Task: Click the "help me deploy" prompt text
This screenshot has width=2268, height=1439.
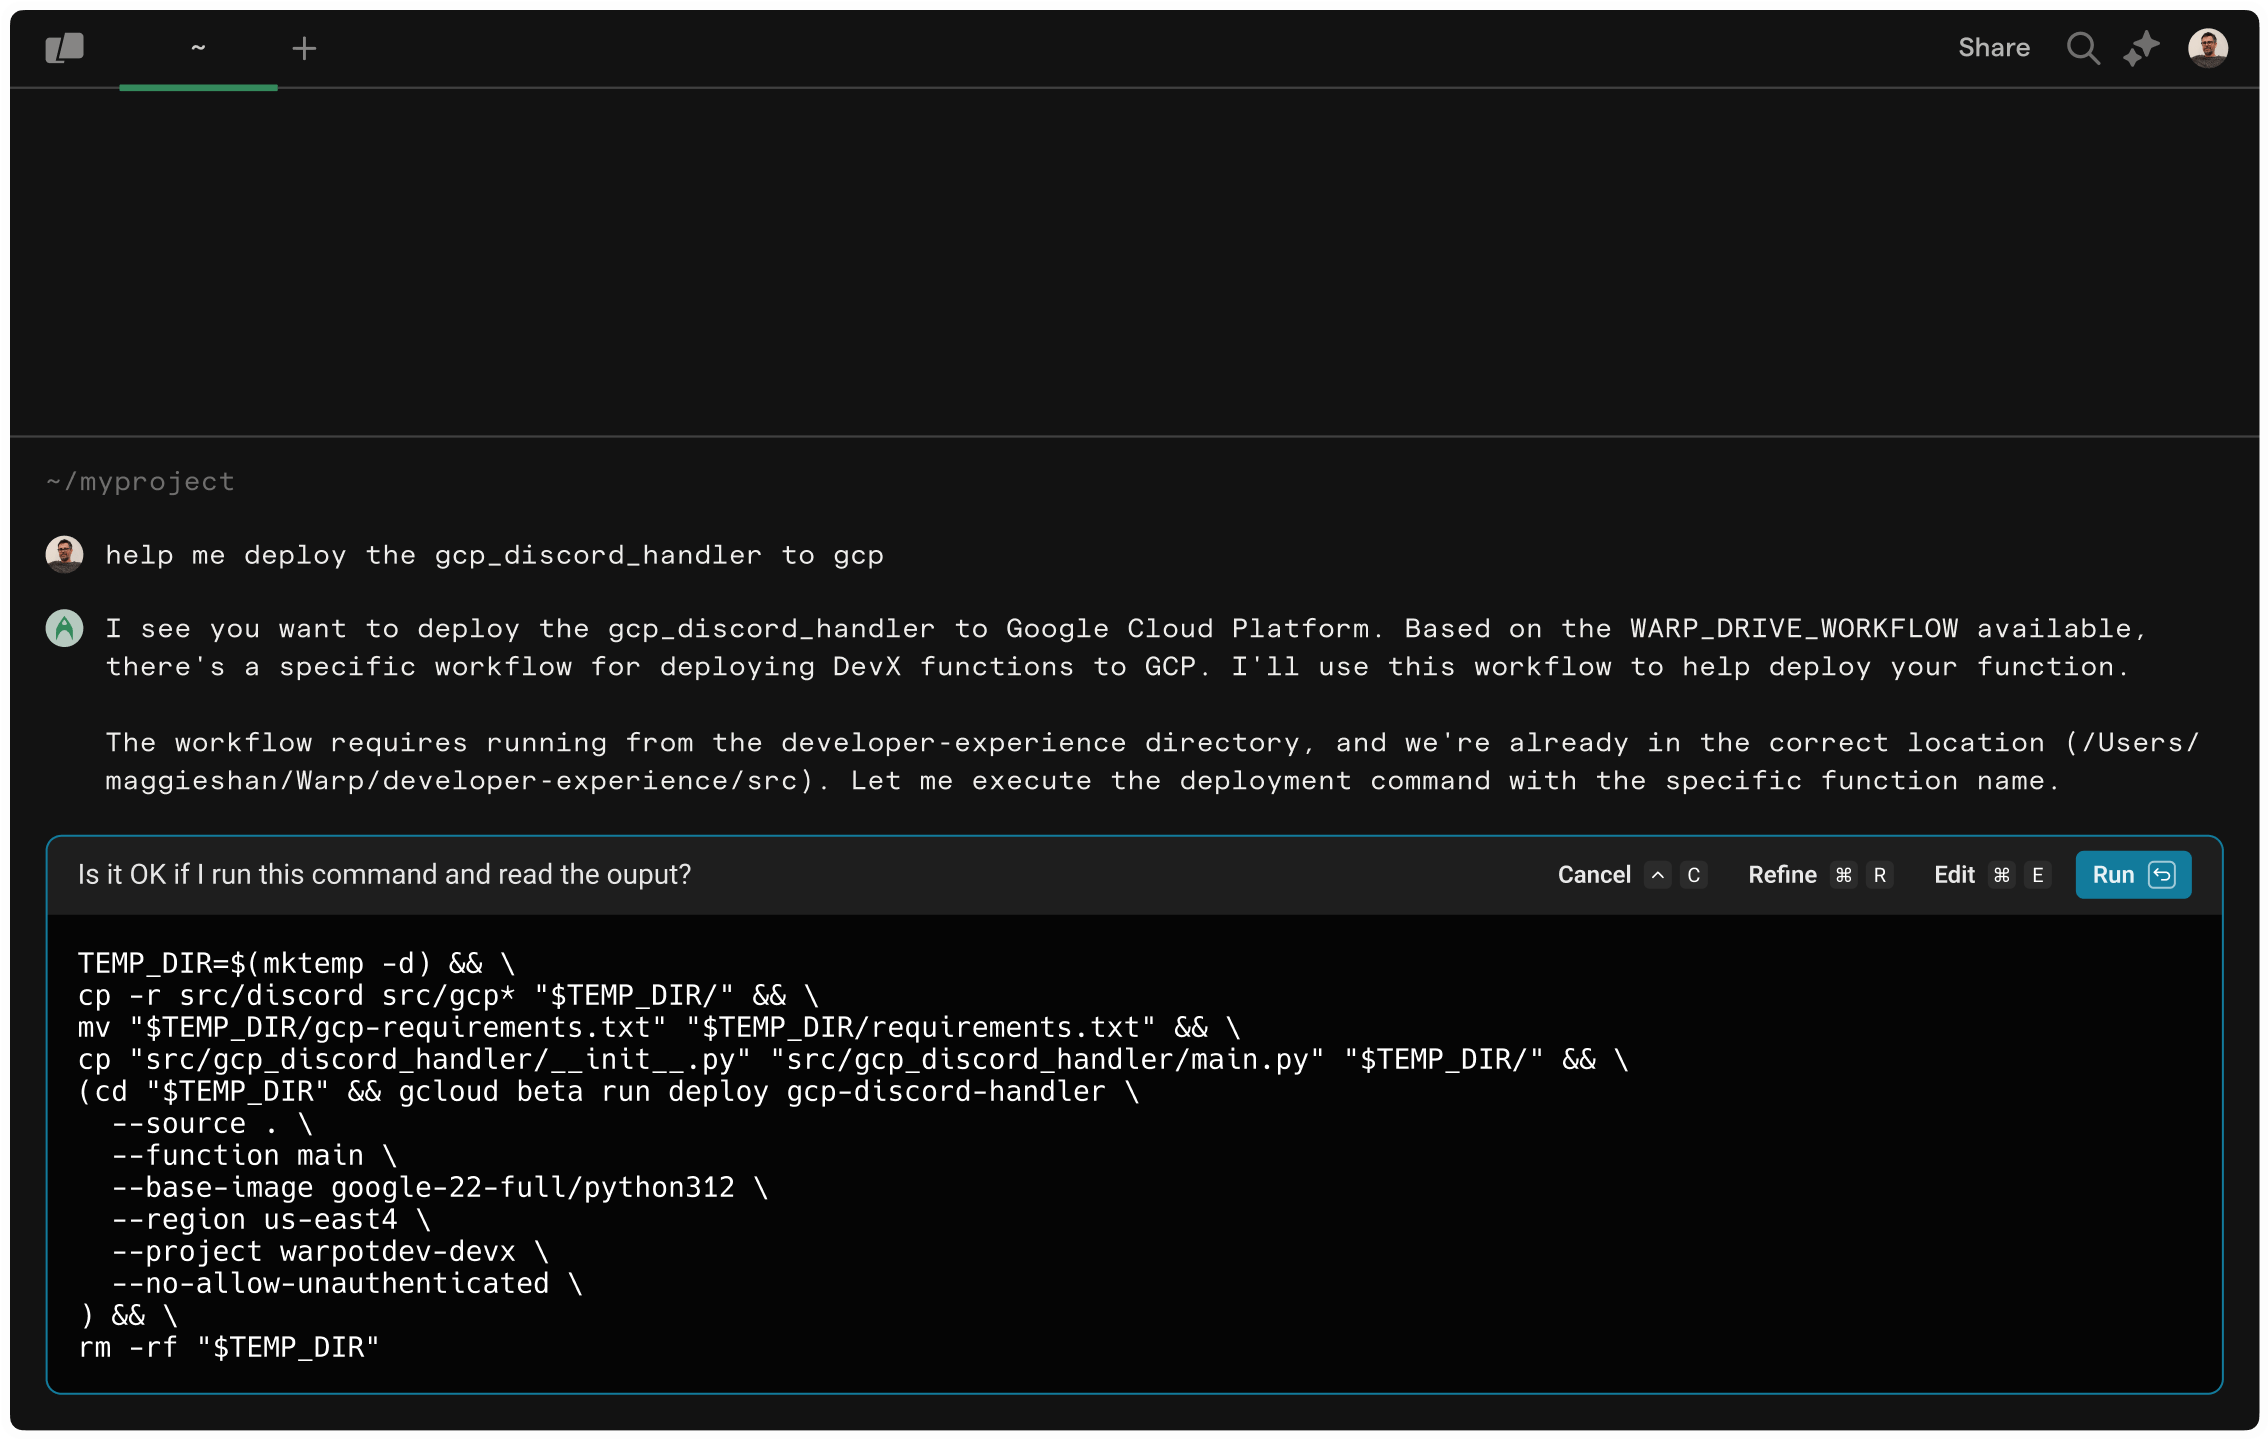Action: pyautogui.click(x=494, y=555)
